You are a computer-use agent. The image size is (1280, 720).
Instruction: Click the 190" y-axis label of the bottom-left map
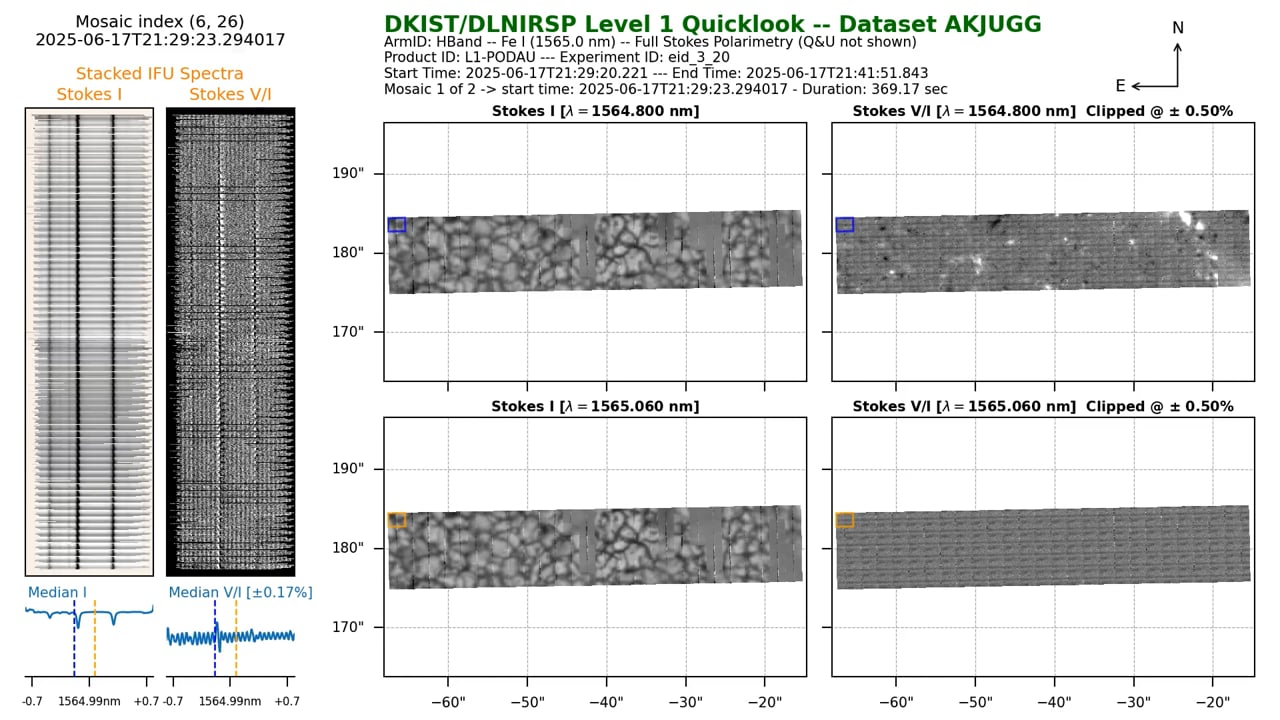tap(348, 469)
